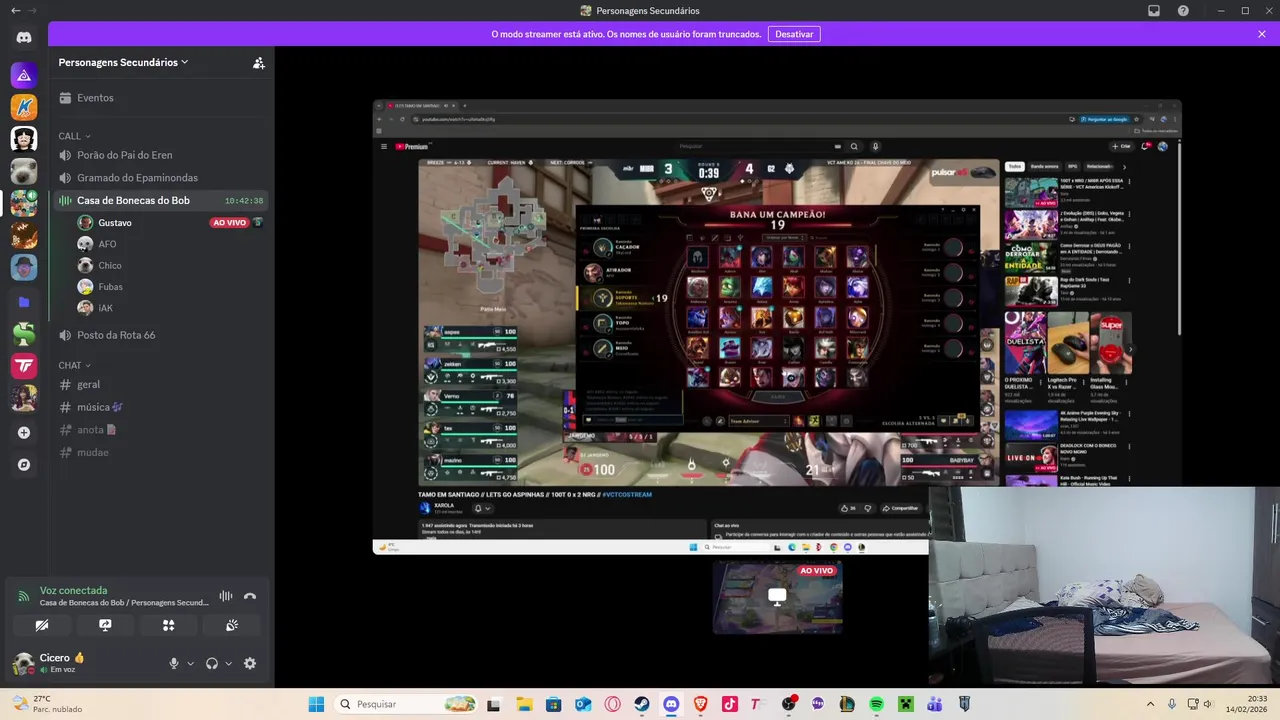The image size is (1280, 720).
Task: Open the orange K server icon
Action: pos(24,107)
